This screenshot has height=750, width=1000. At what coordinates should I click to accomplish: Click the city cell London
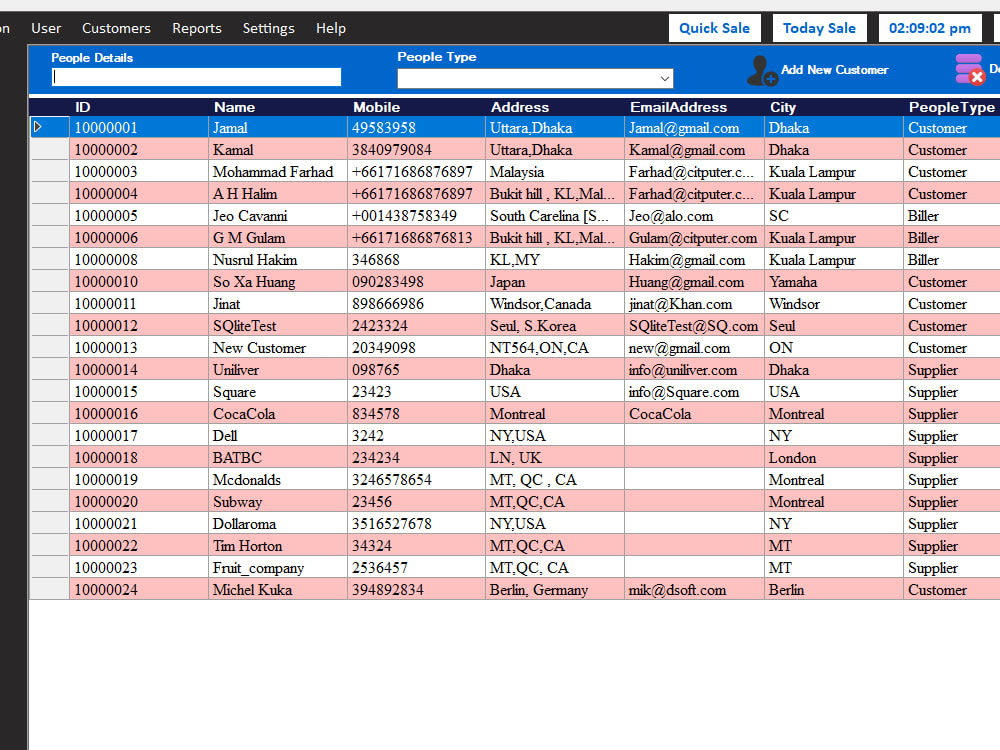click(834, 457)
